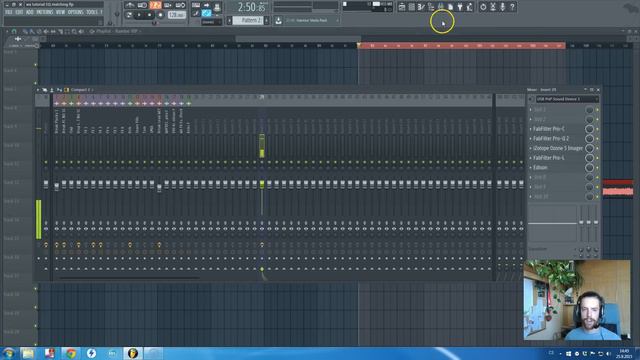This screenshot has width=640, height=360.
Task: Open the PATTERNS menu
Action: click(x=44, y=12)
